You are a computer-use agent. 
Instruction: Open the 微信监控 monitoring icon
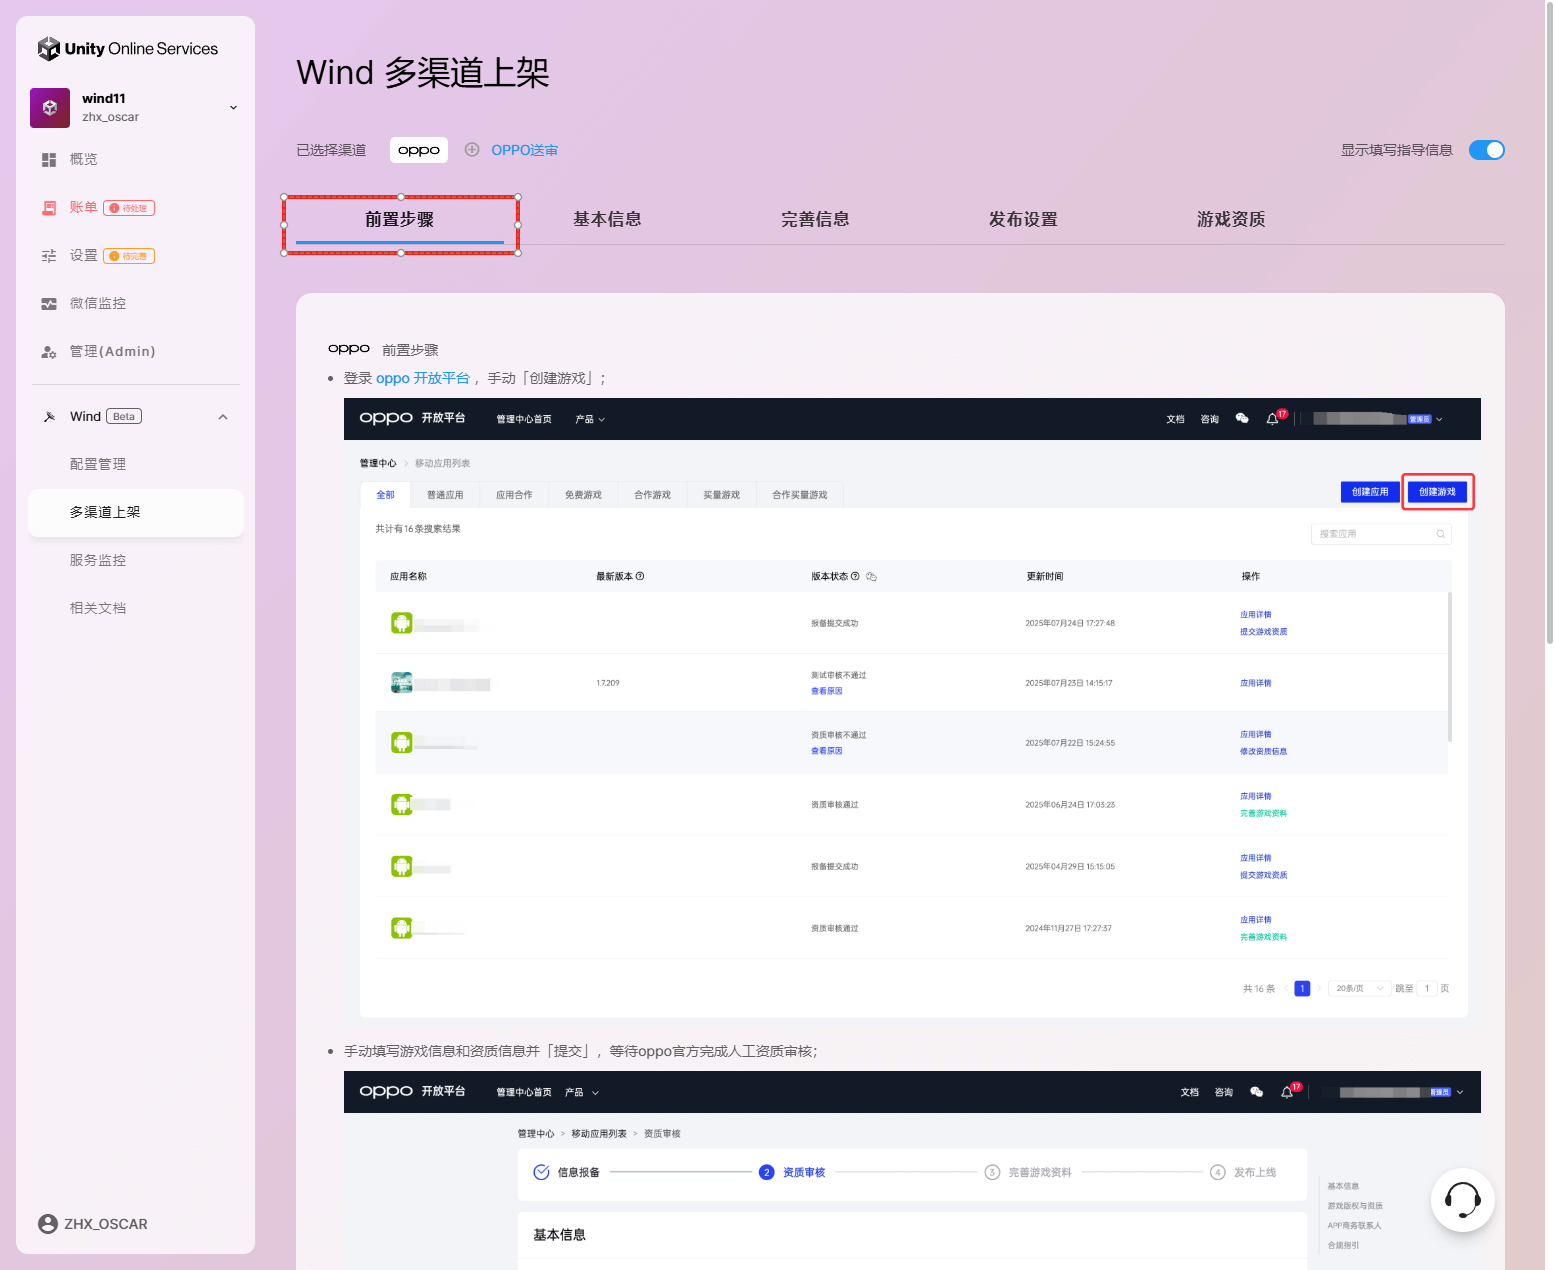(49, 304)
